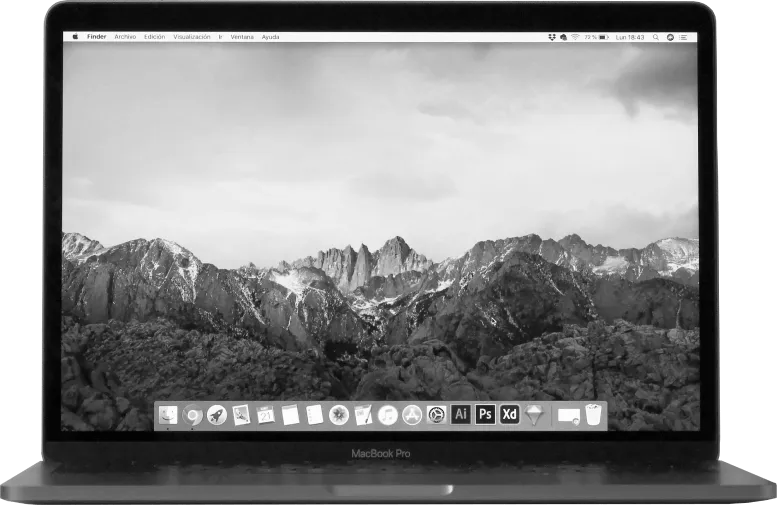Screen dimensions: 777x505
Task: Toggle the Wi-Fi status menu
Action: point(576,37)
